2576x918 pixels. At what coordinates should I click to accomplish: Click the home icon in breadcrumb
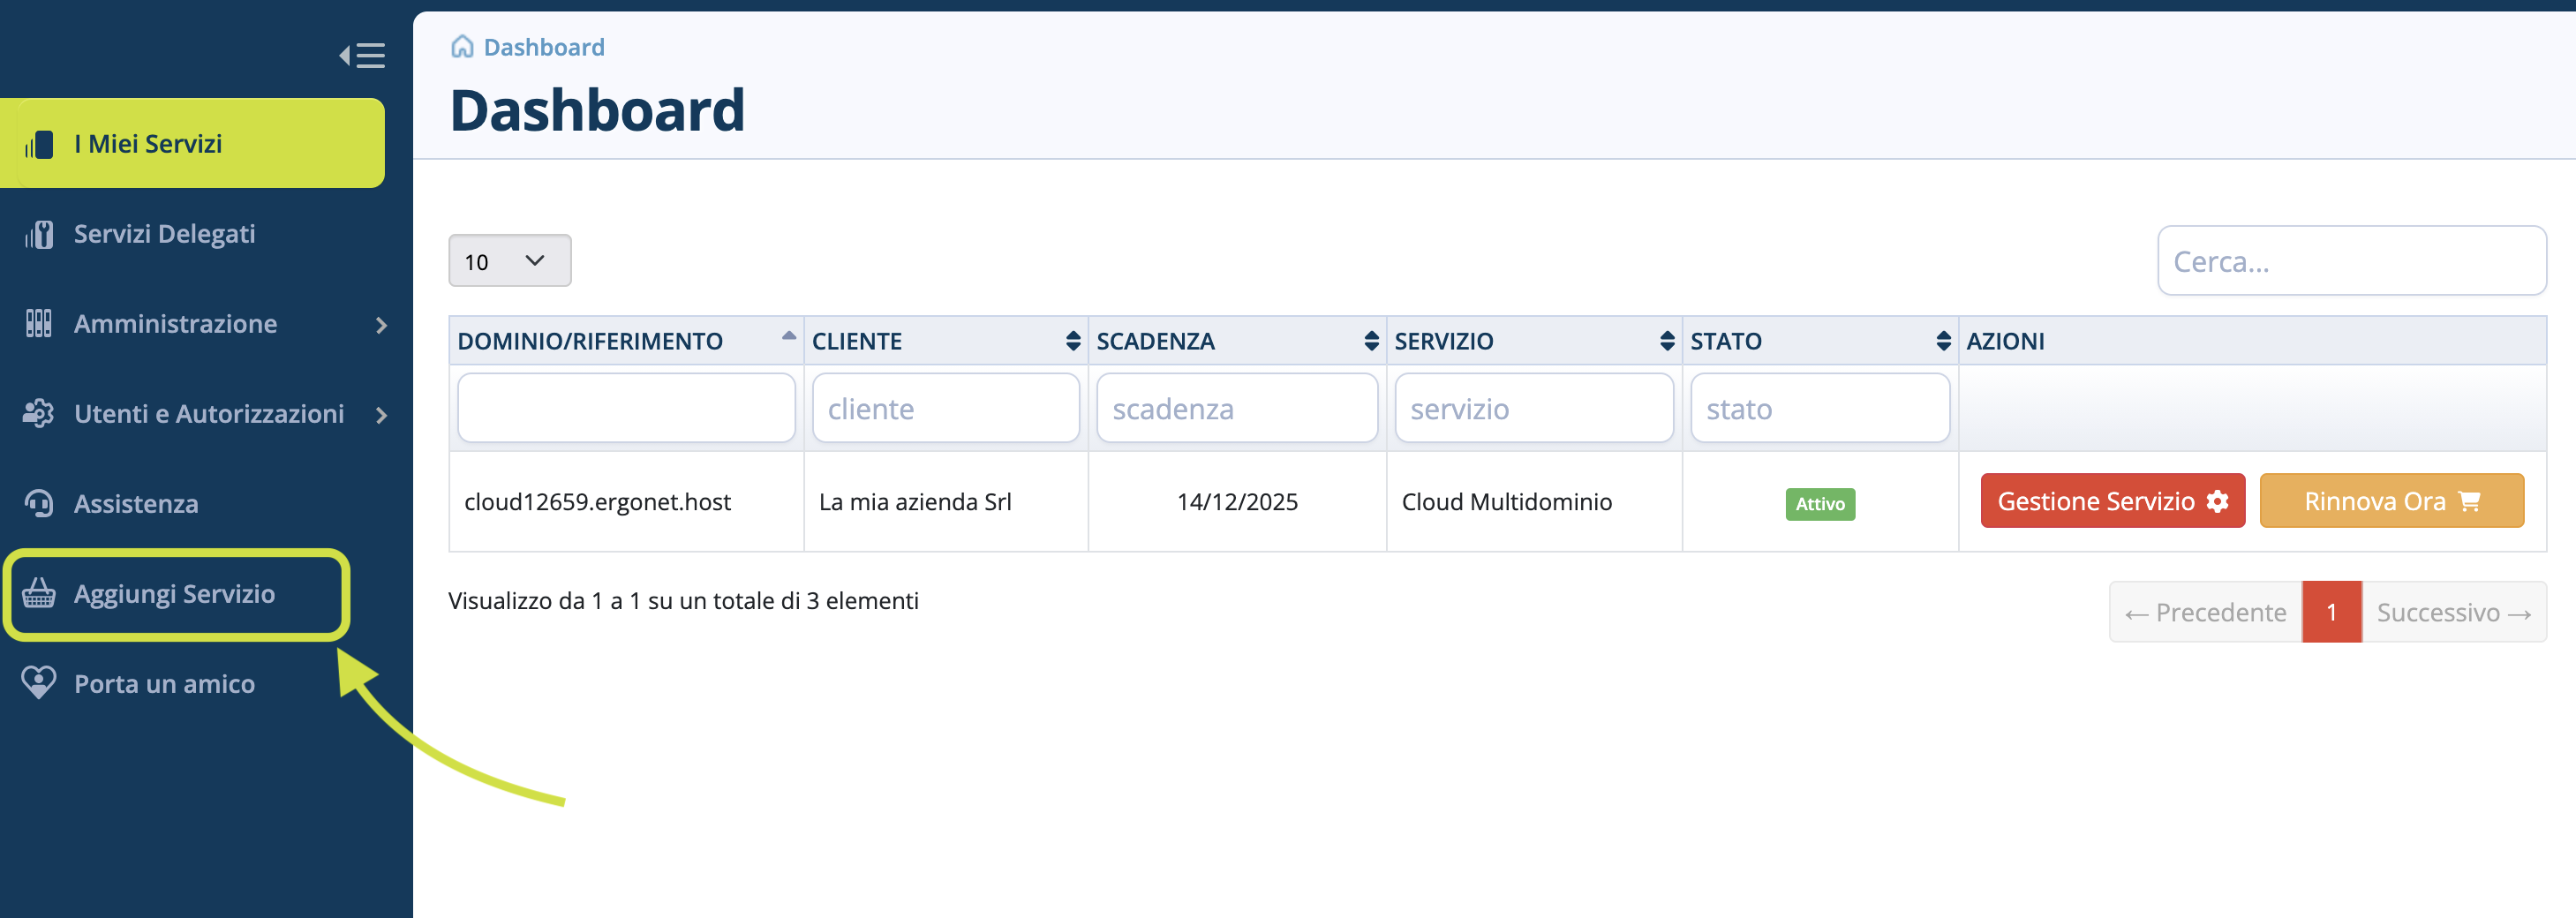pyautogui.click(x=462, y=47)
